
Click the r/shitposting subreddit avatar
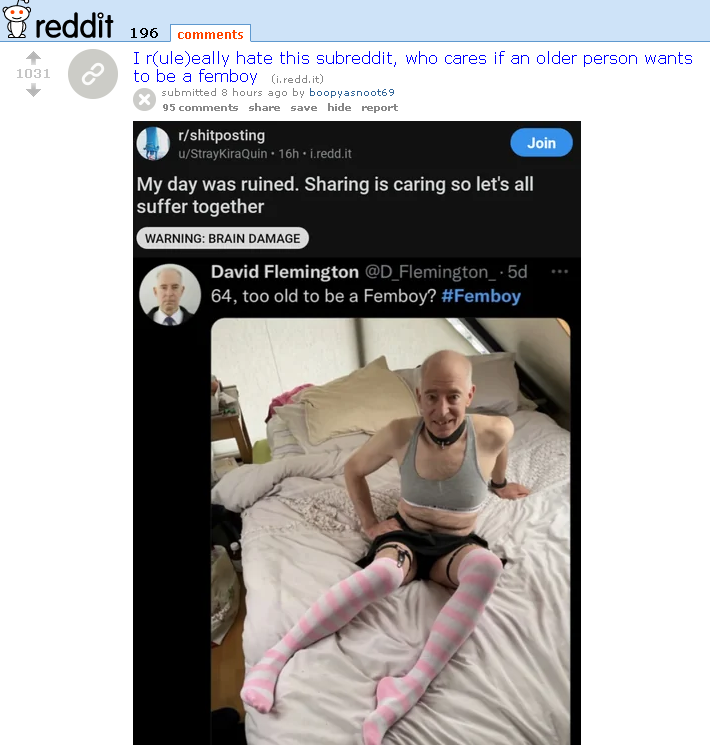pos(153,143)
